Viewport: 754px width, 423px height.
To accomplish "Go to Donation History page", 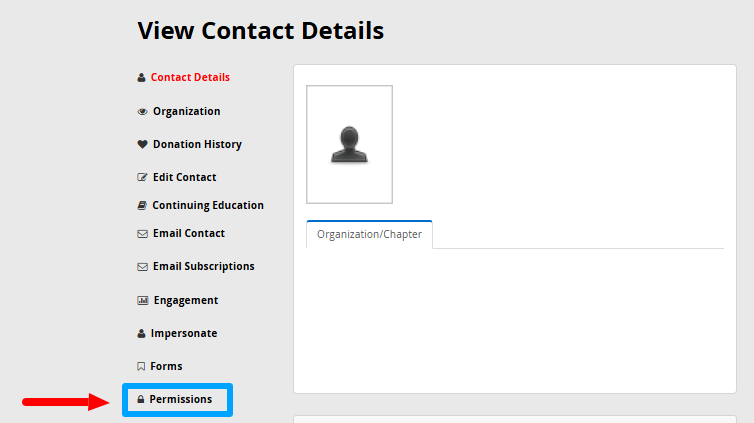I will click(x=197, y=144).
